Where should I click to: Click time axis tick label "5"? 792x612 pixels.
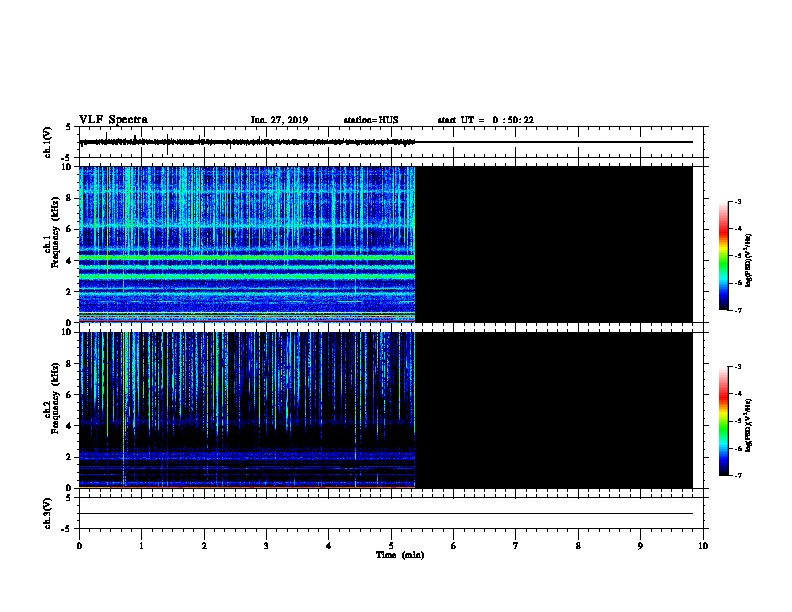[391, 546]
